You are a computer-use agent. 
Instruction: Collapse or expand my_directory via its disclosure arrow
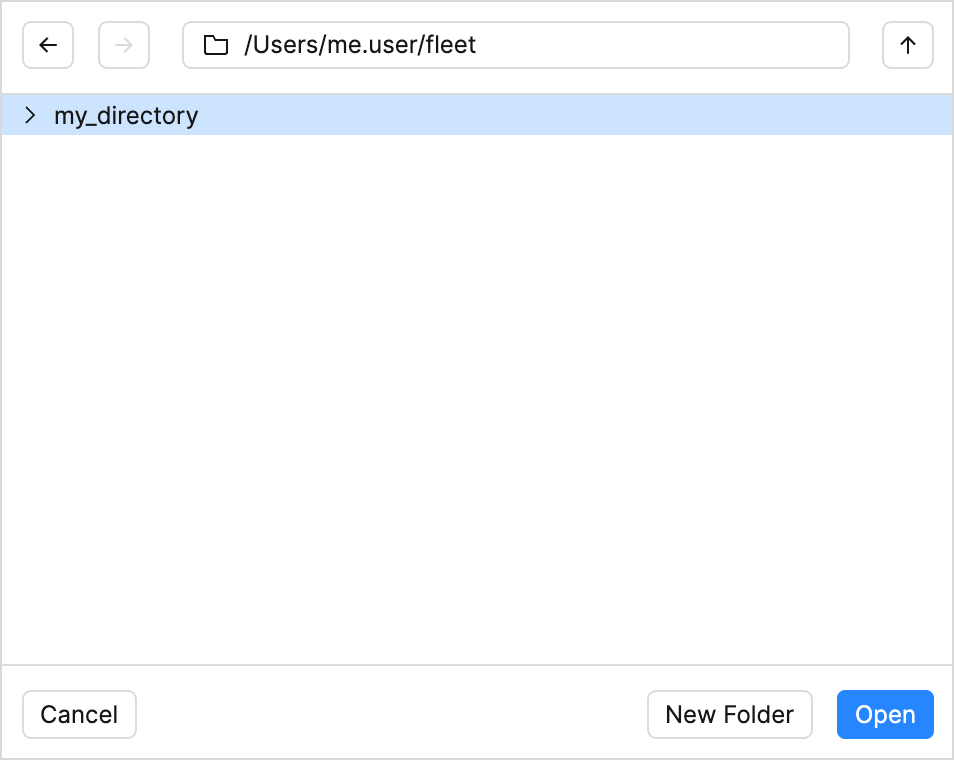tap(30, 115)
